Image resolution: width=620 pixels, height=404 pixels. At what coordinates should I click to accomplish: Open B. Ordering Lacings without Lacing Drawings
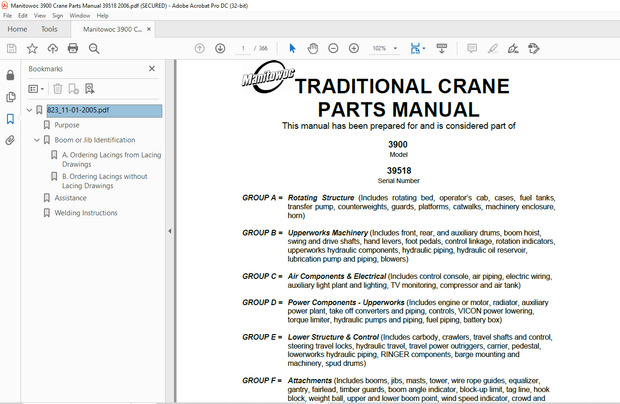(x=105, y=181)
